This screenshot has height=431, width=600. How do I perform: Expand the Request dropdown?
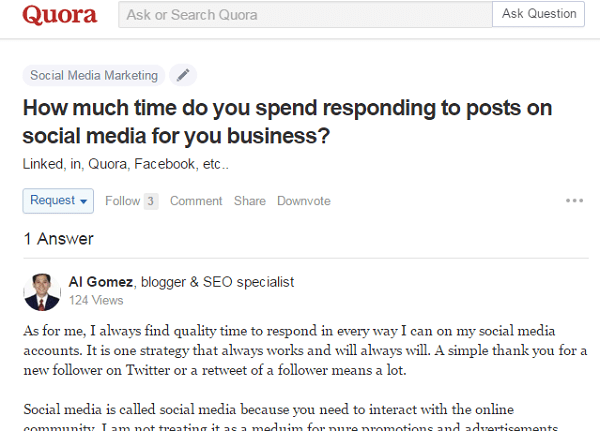(58, 201)
